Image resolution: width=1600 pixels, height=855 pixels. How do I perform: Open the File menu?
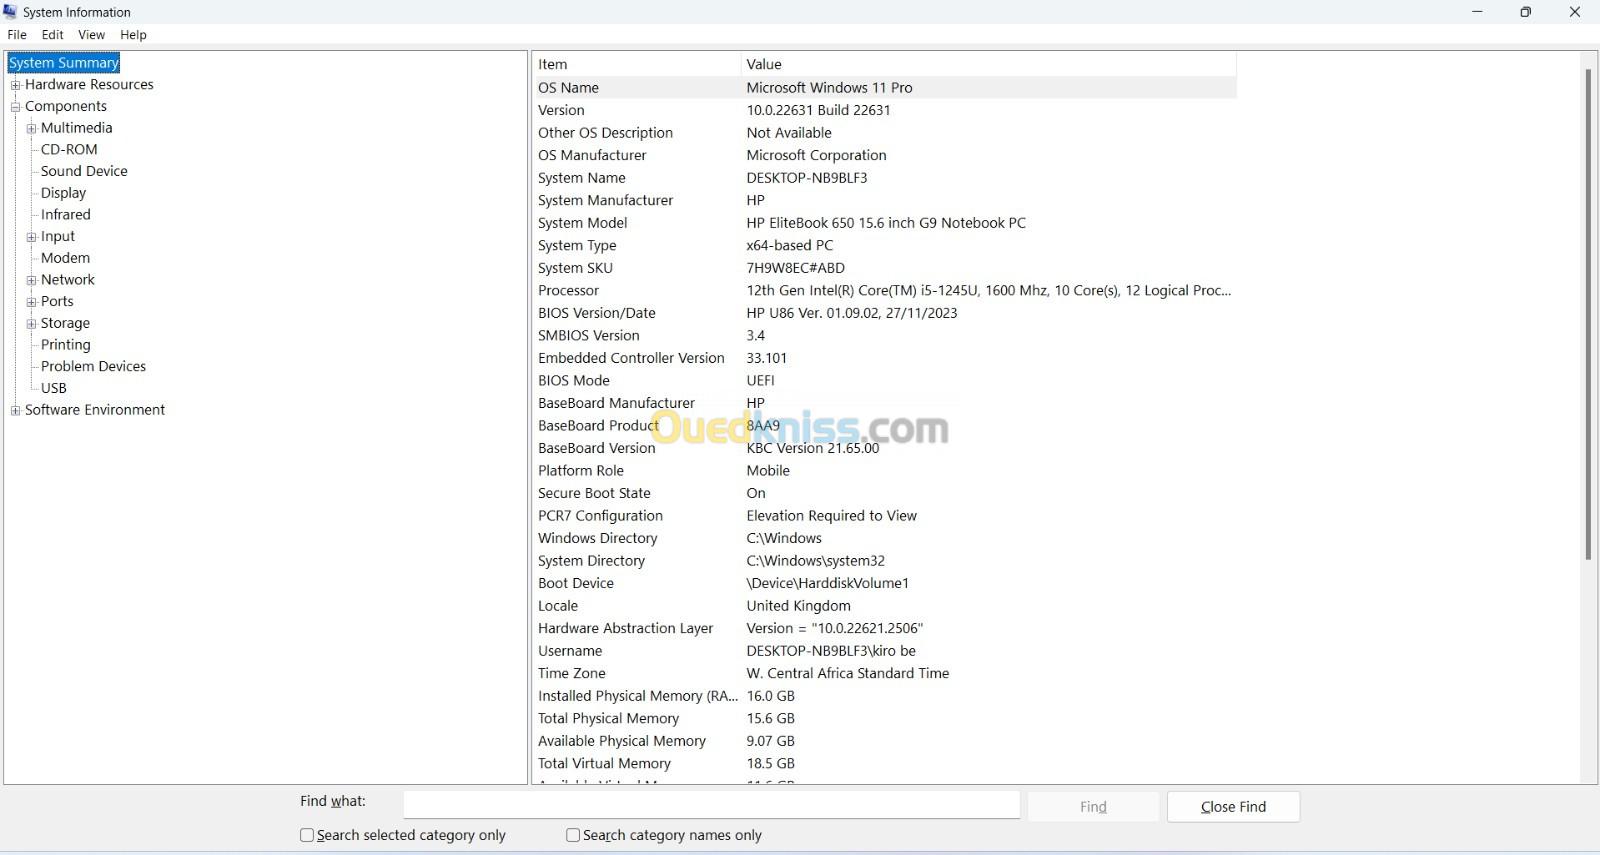(x=17, y=34)
